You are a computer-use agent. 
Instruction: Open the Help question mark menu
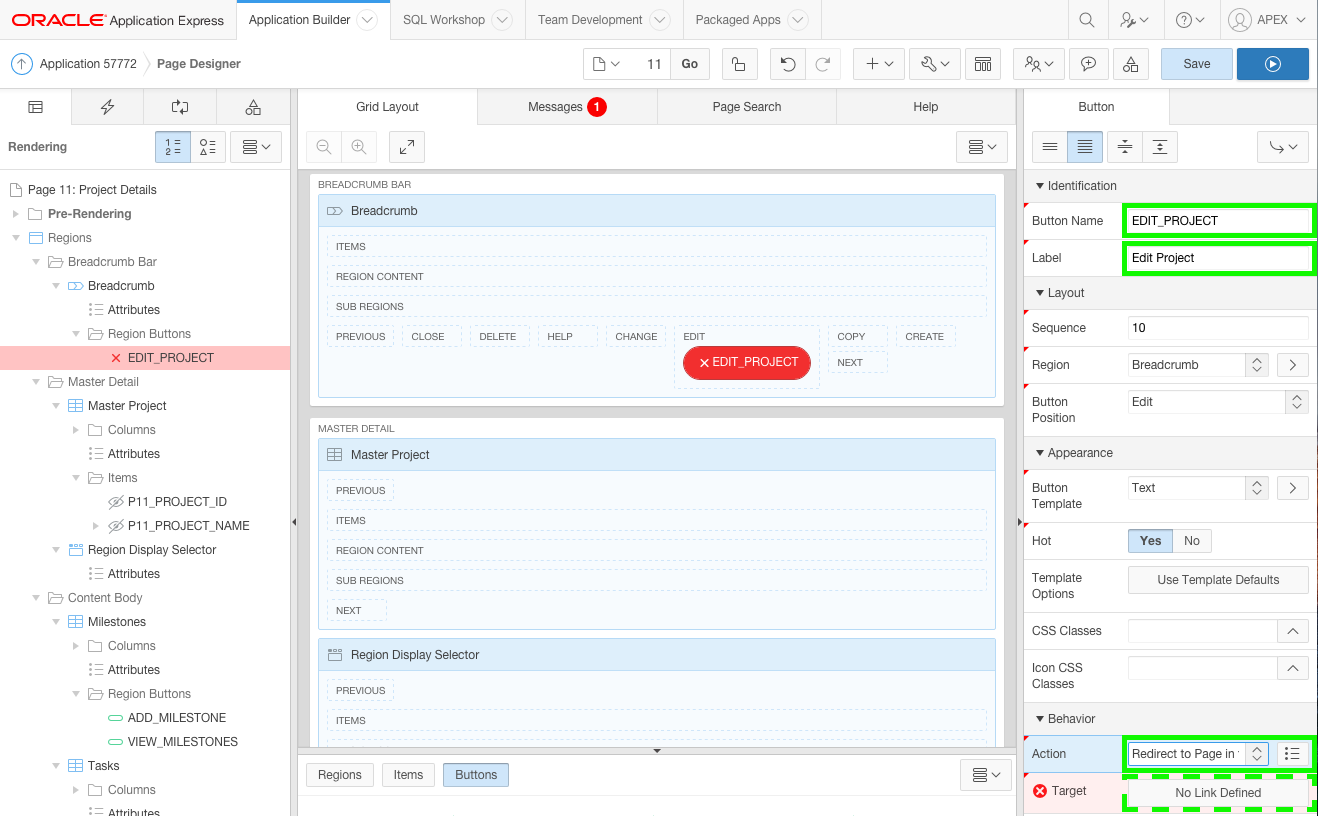click(1190, 20)
